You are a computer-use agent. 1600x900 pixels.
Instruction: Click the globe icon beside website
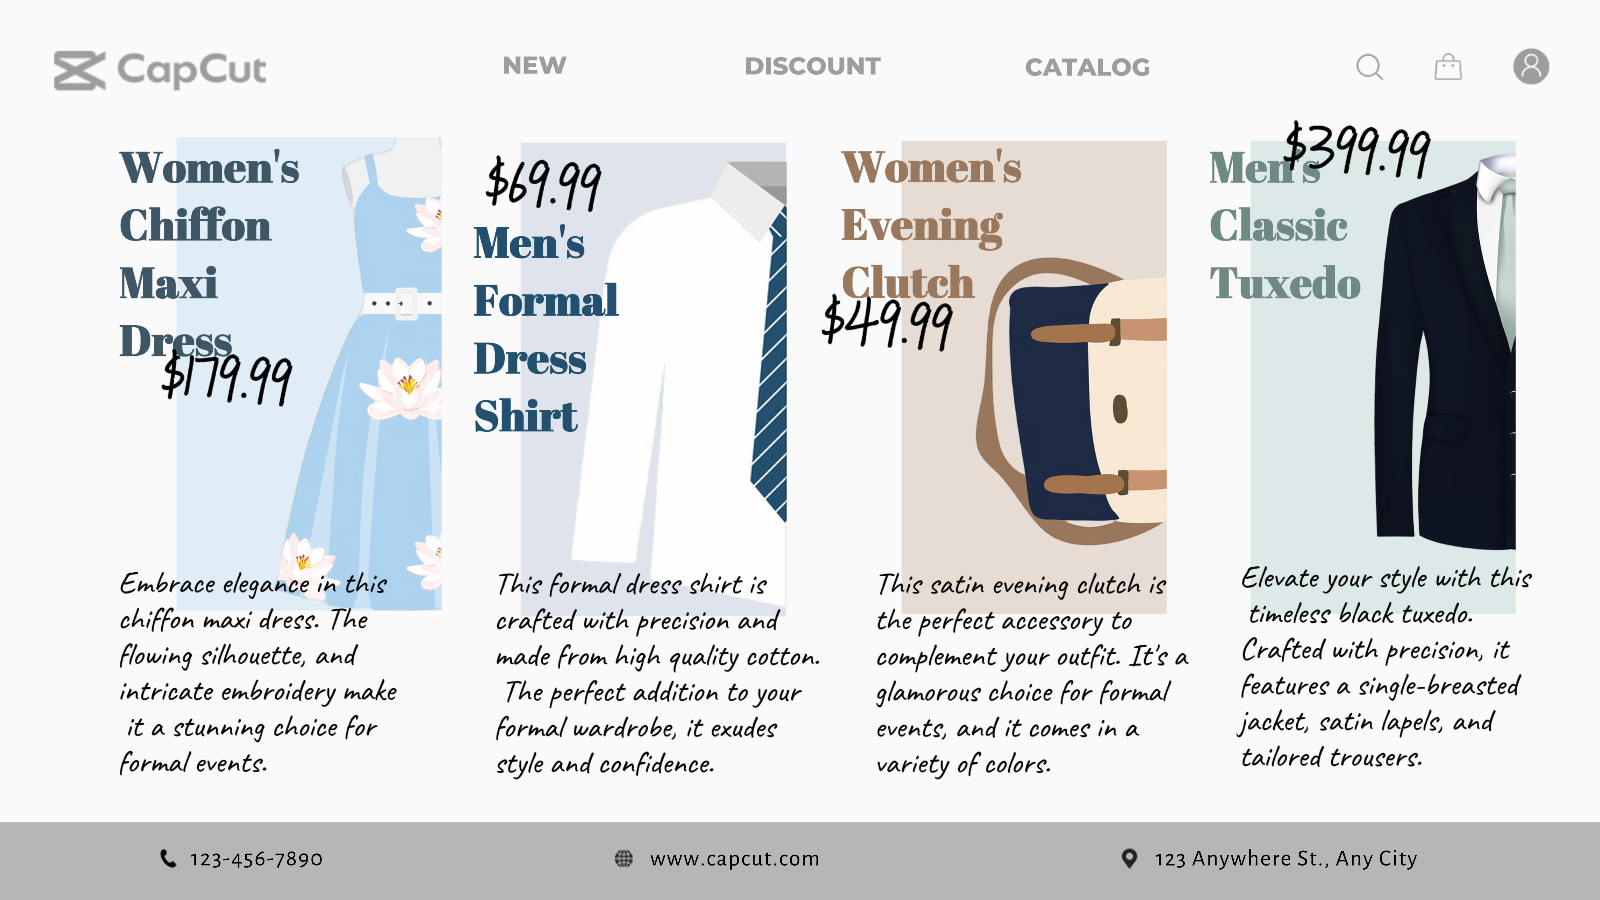tap(624, 858)
